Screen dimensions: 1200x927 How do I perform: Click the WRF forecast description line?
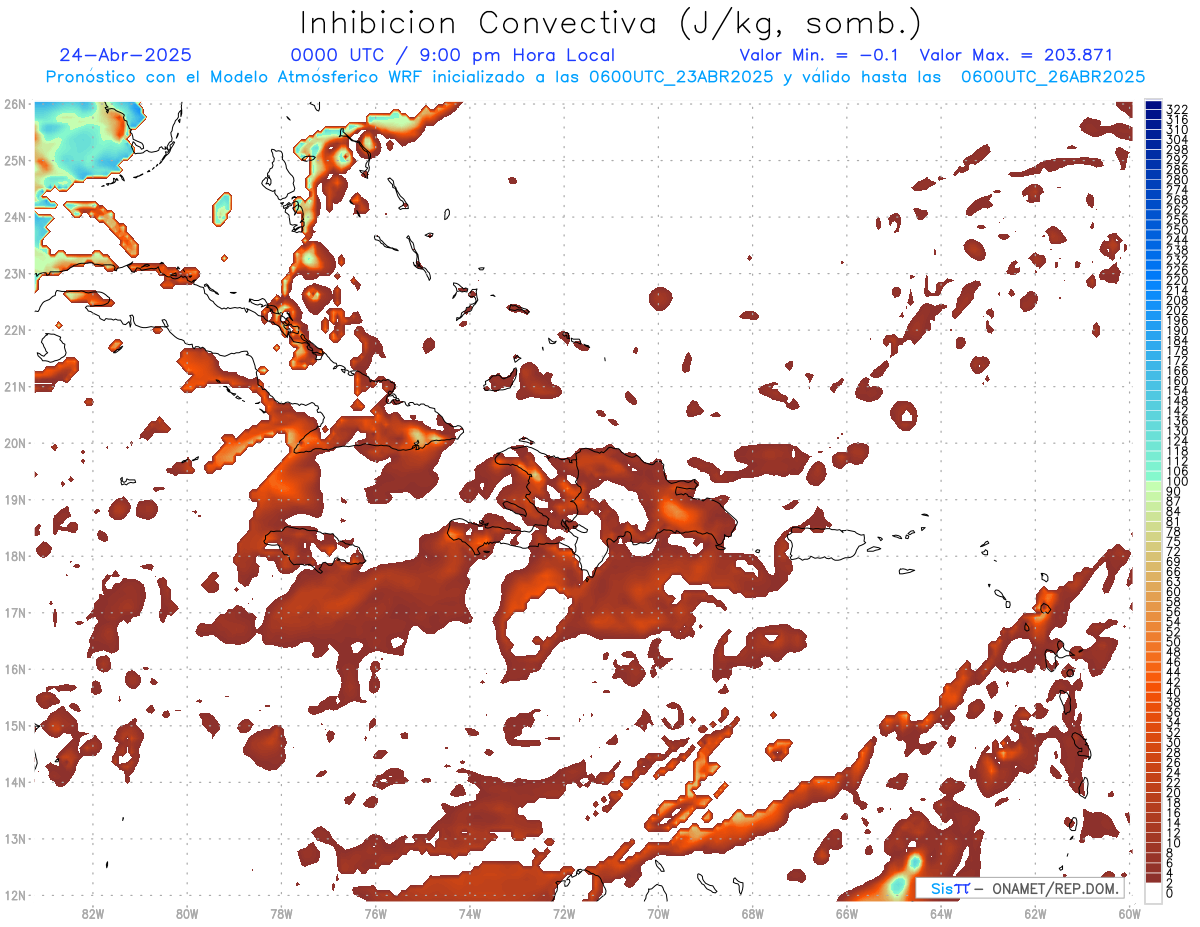pyautogui.click(x=595, y=77)
